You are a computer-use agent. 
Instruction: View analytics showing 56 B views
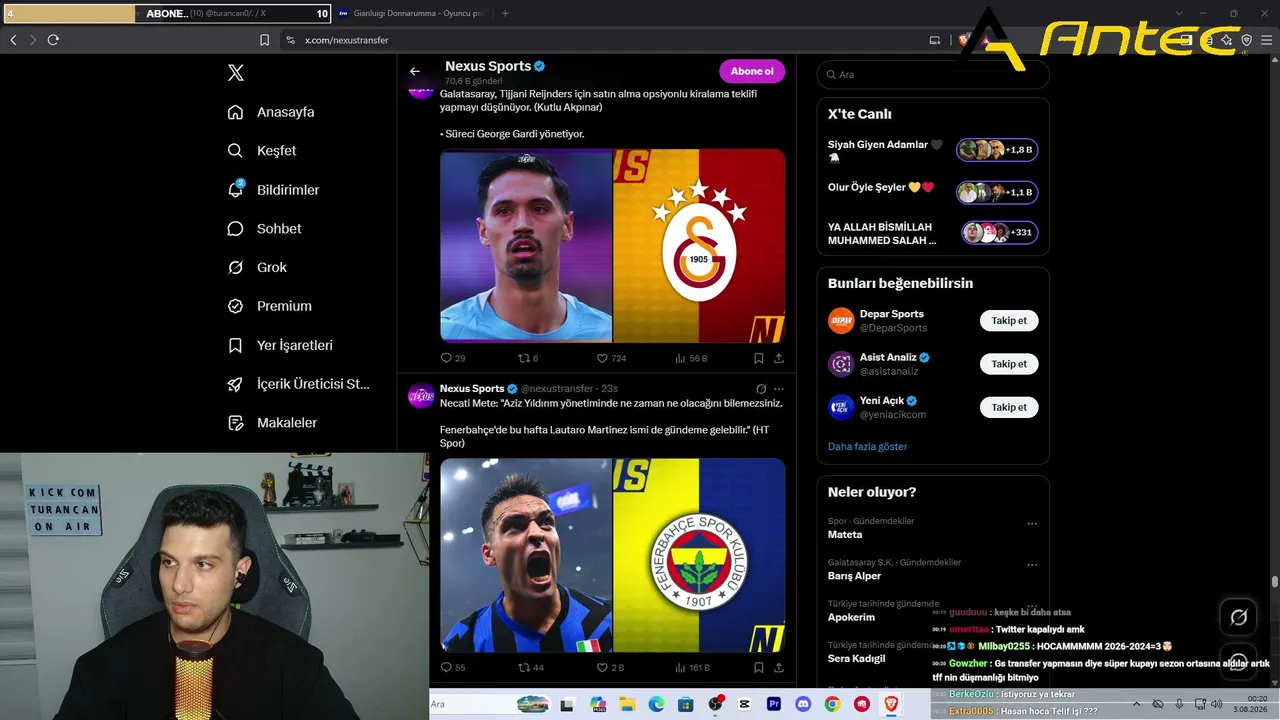click(691, 358)
